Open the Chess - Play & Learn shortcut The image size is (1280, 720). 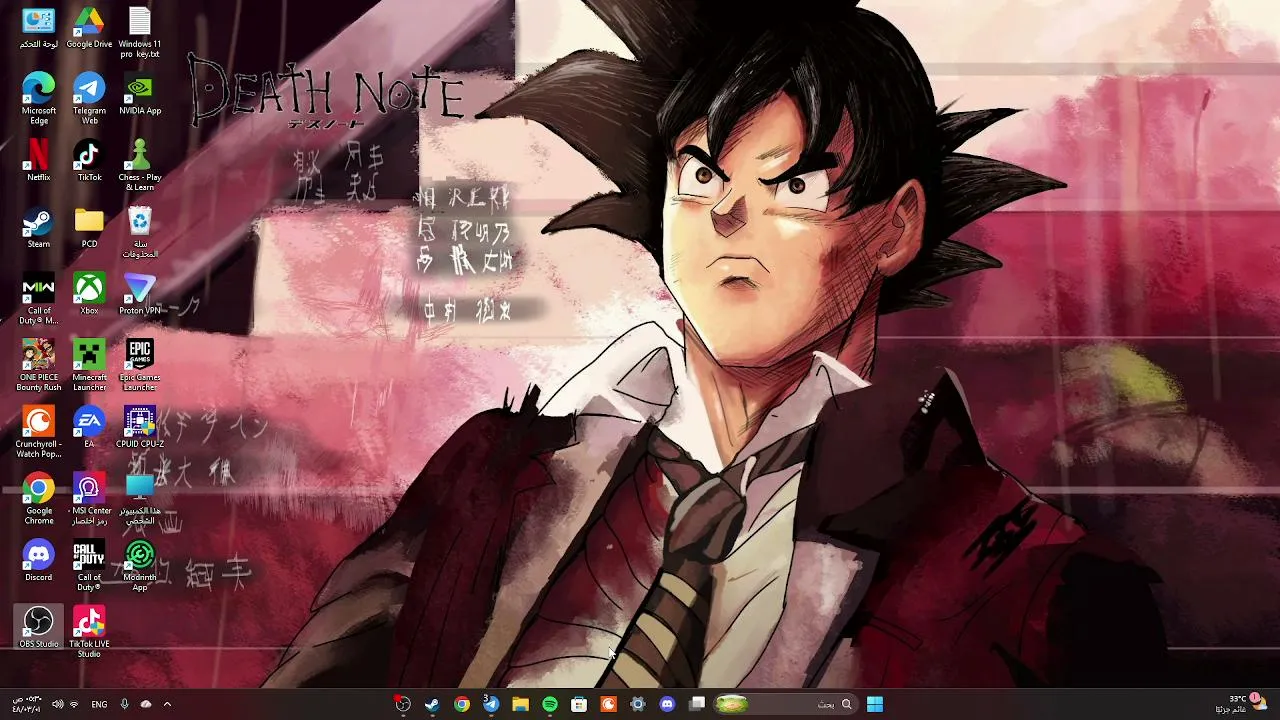[140, 166]
